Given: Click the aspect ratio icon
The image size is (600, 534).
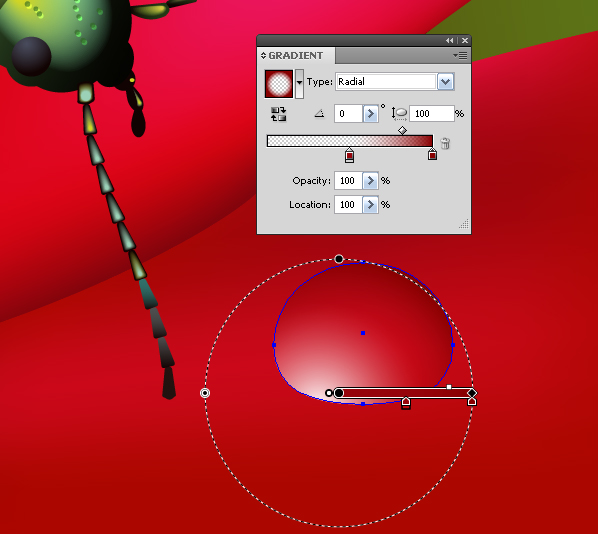Looking at the screenshot, I should pos(399,114).
